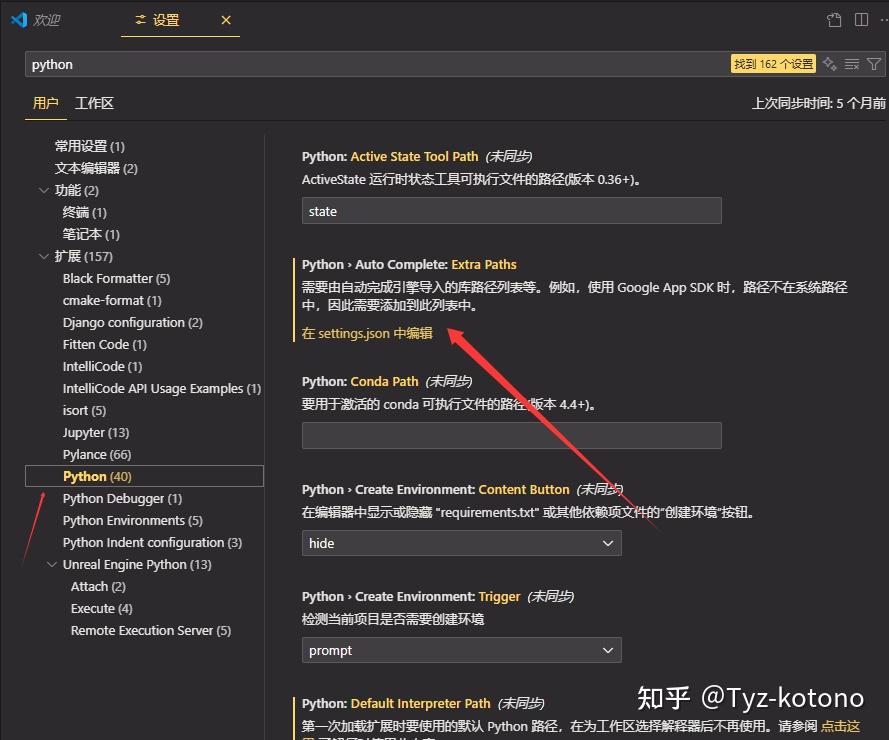This screenshot has width=889, height=740.
Task: Close the 设置 tab
Action: 225,19
